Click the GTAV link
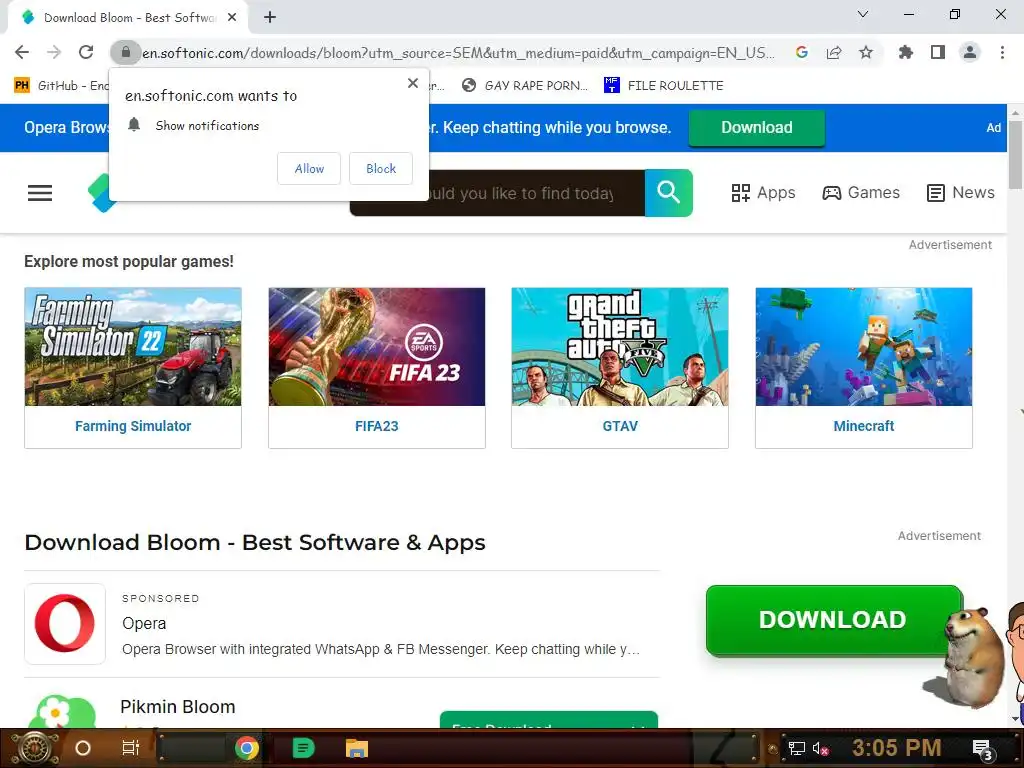 620,426
